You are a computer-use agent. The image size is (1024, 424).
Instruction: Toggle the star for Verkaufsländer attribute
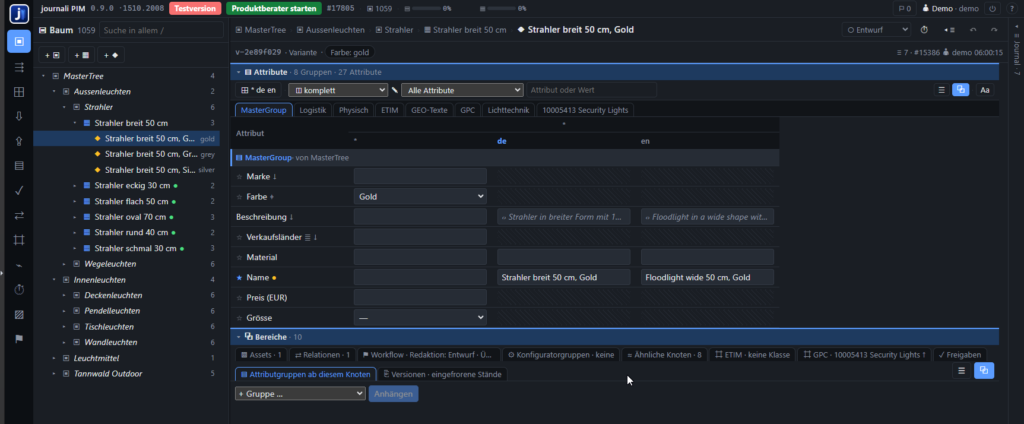click(239, 237)
